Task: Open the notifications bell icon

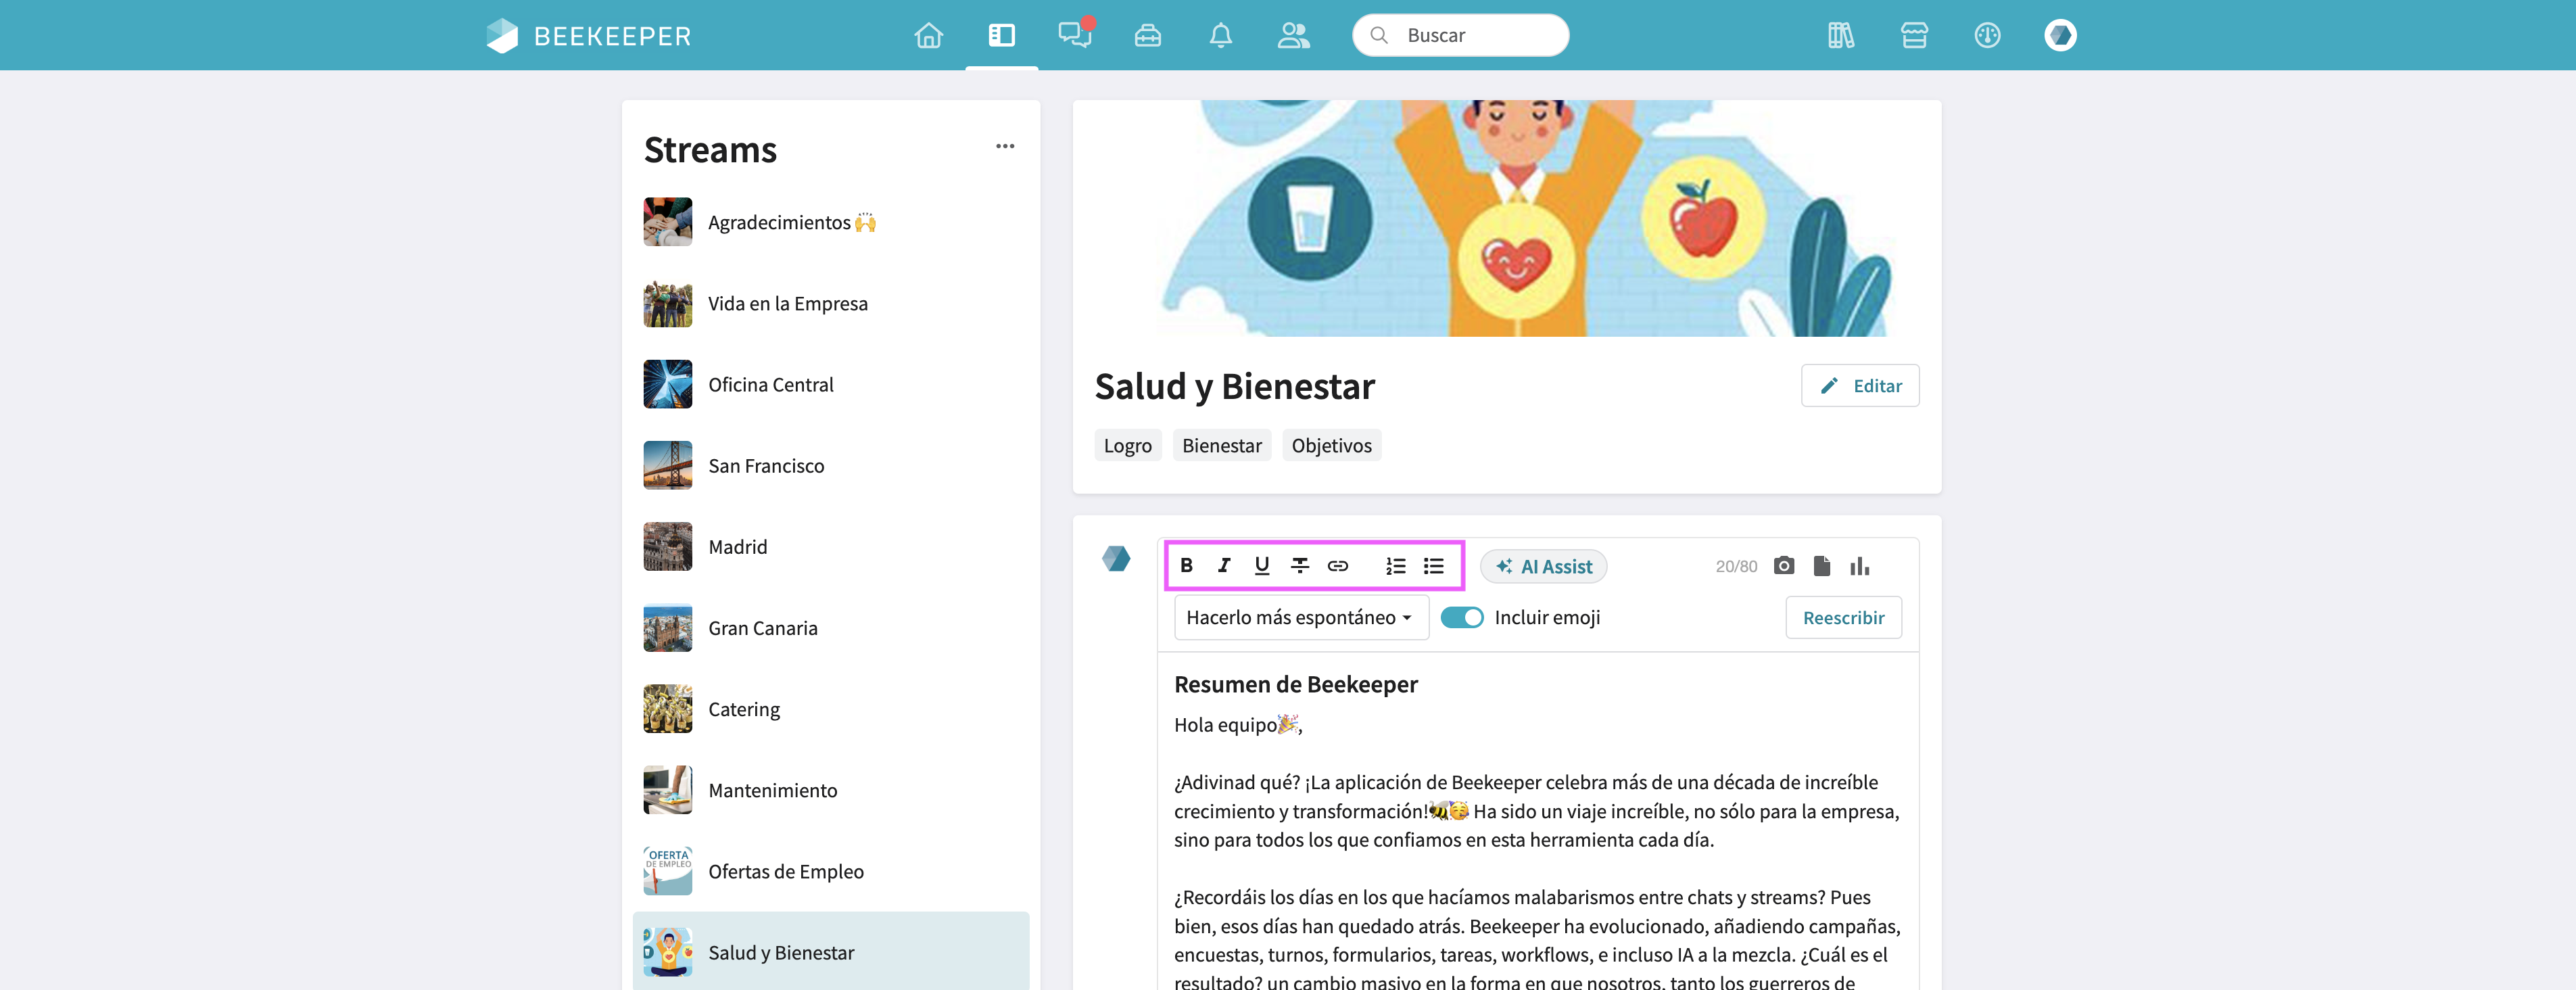Action: click(1220, 35)
